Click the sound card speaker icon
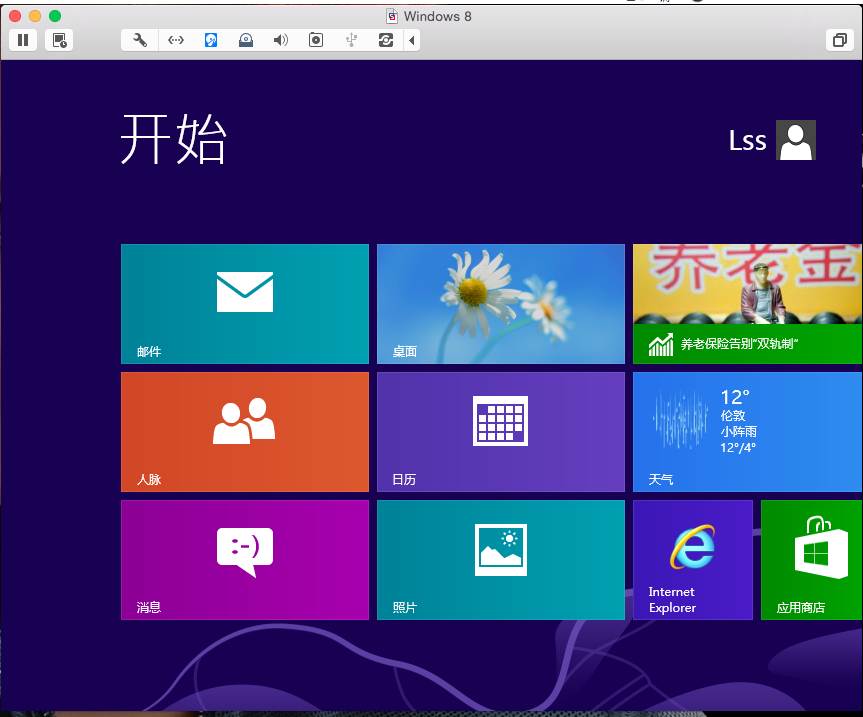The image size is (863, 717). [281, 40]
